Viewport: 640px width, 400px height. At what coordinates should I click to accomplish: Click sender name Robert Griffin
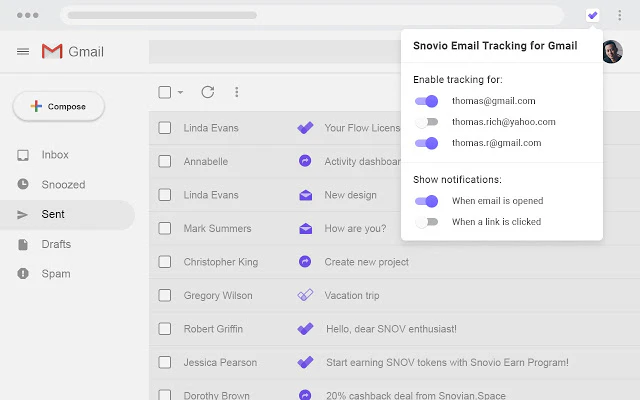(213, 329)
